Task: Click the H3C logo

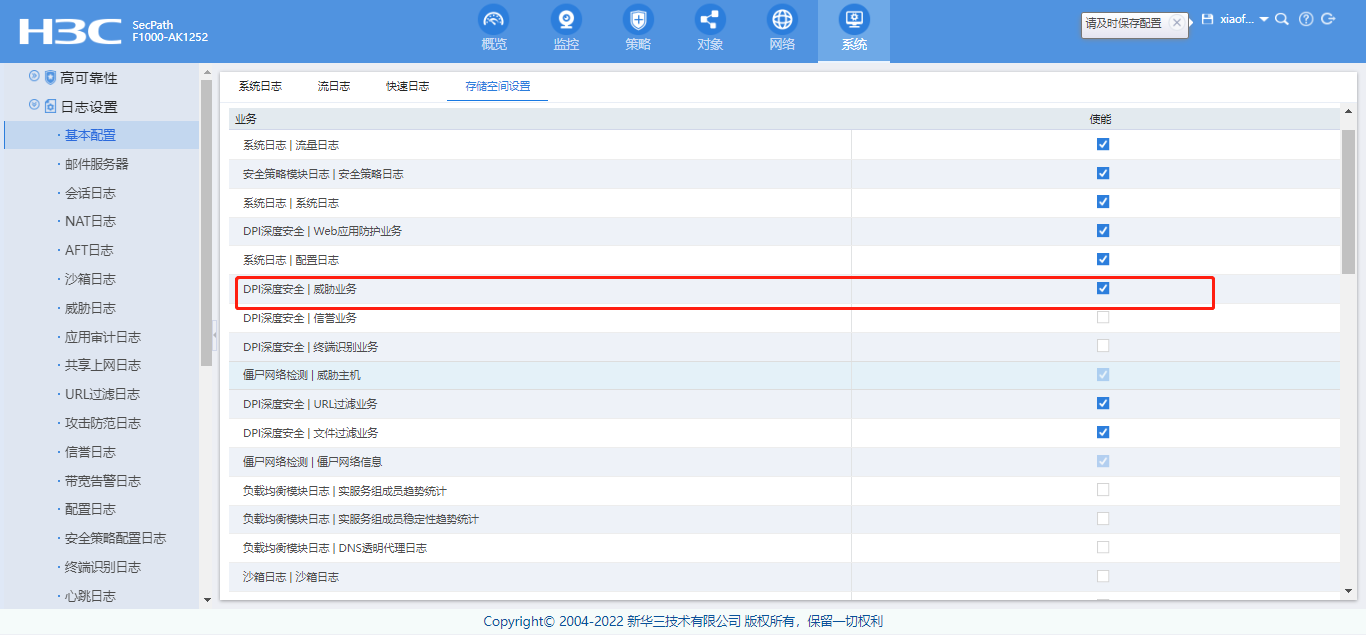Action: point(69,30)
